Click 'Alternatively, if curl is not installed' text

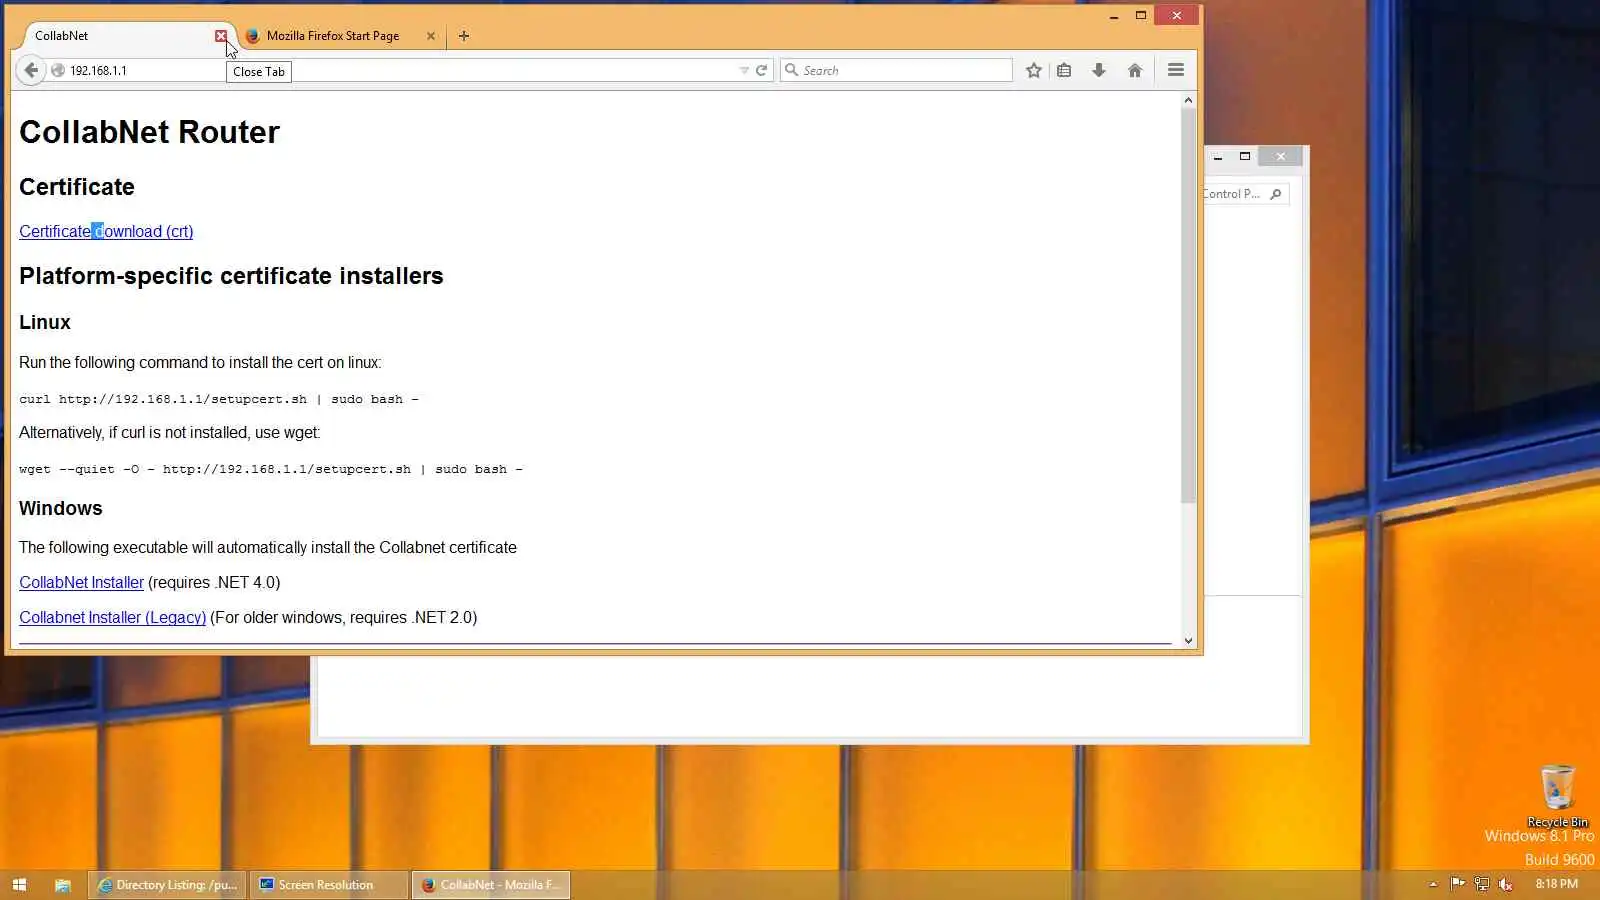[x=170, y=432]
